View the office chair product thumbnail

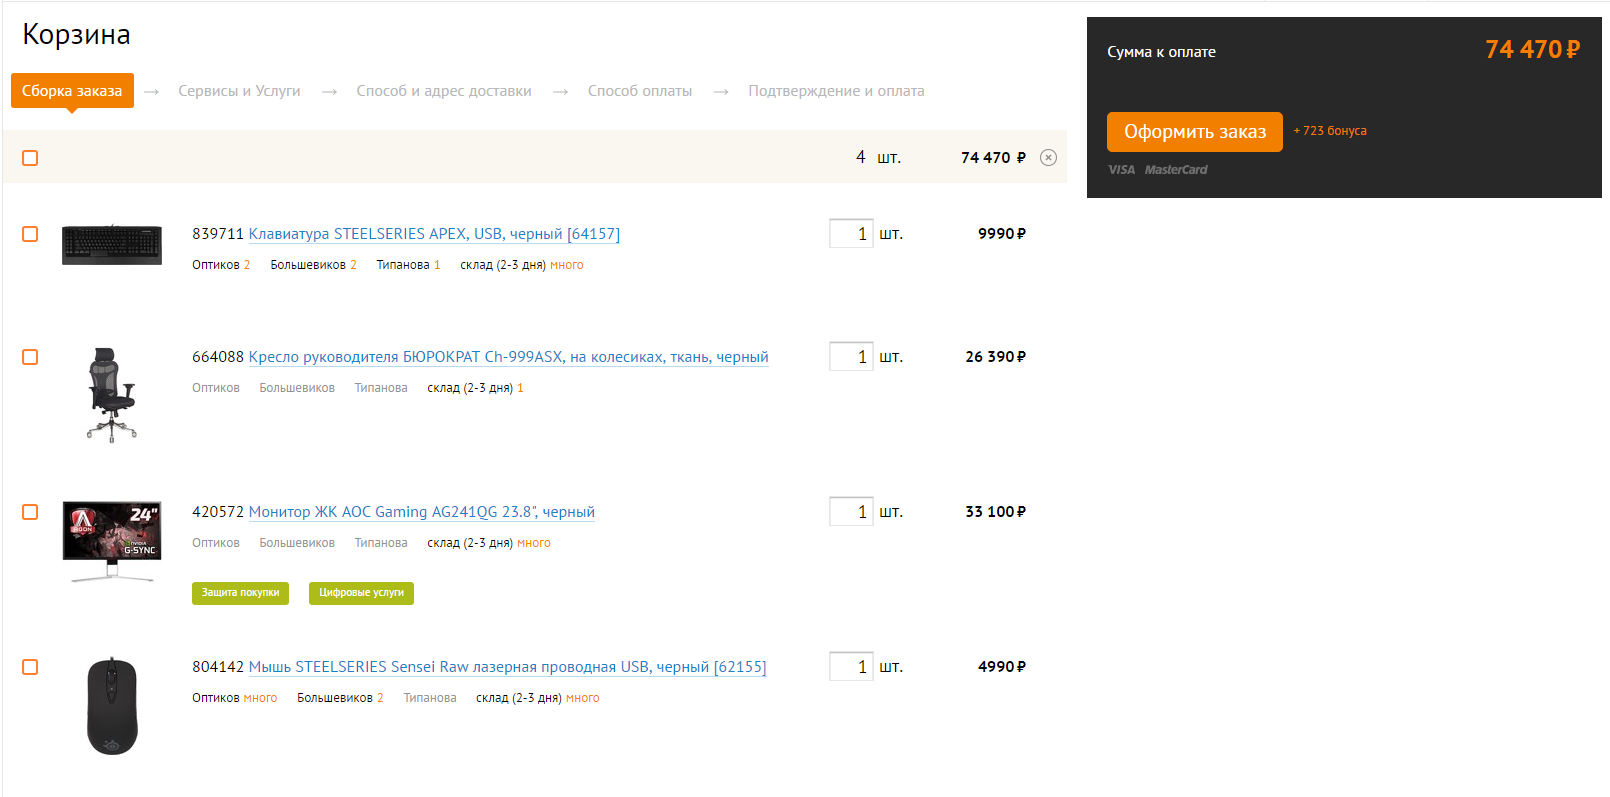coord(112,395)
